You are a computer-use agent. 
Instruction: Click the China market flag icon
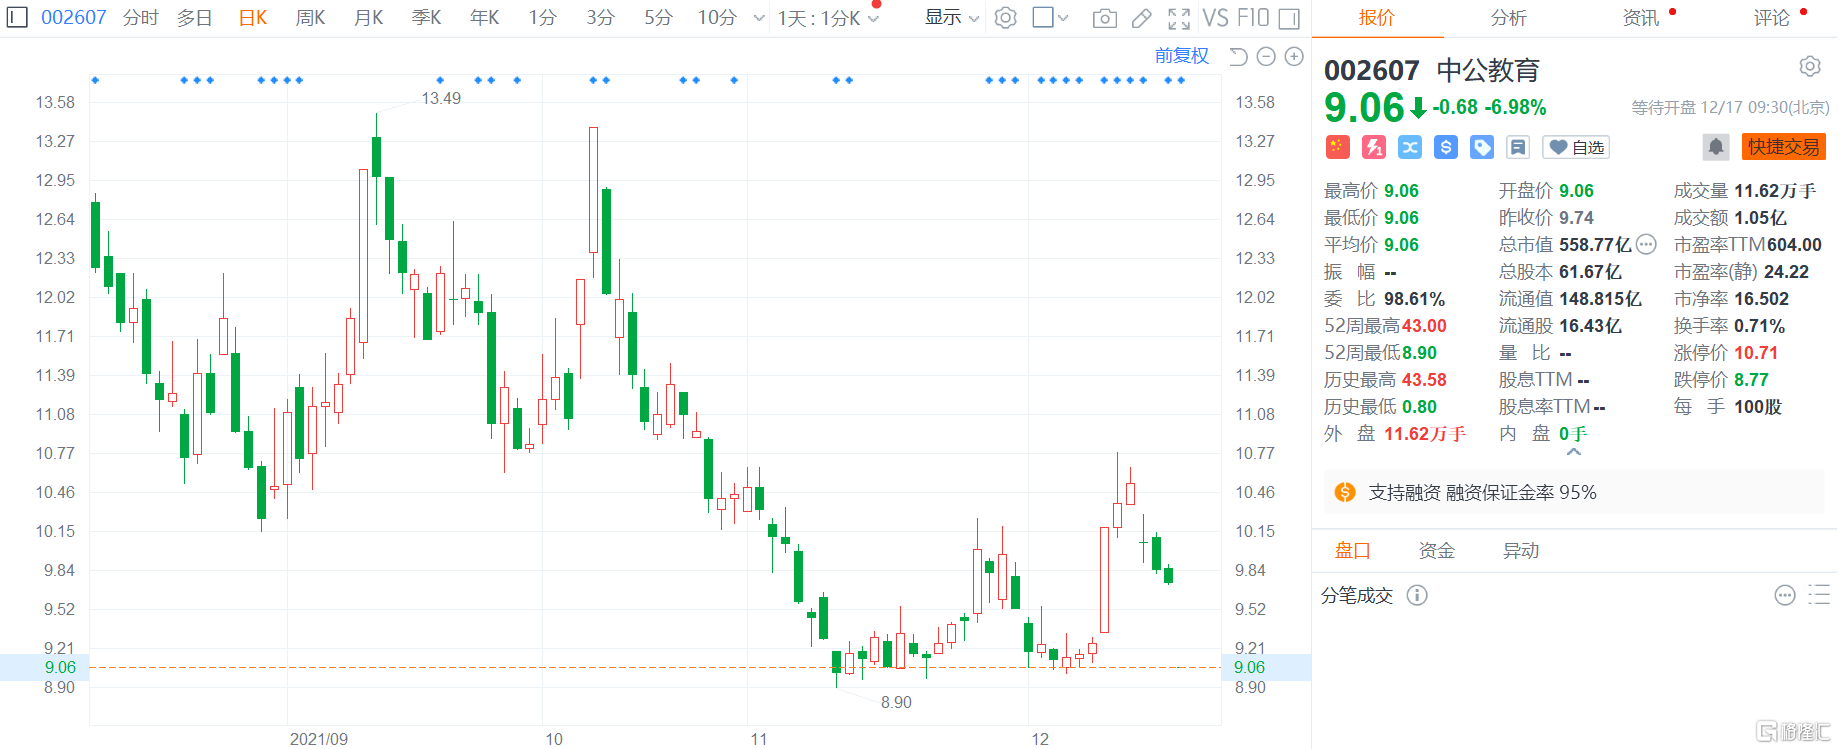click(1338, 148)
